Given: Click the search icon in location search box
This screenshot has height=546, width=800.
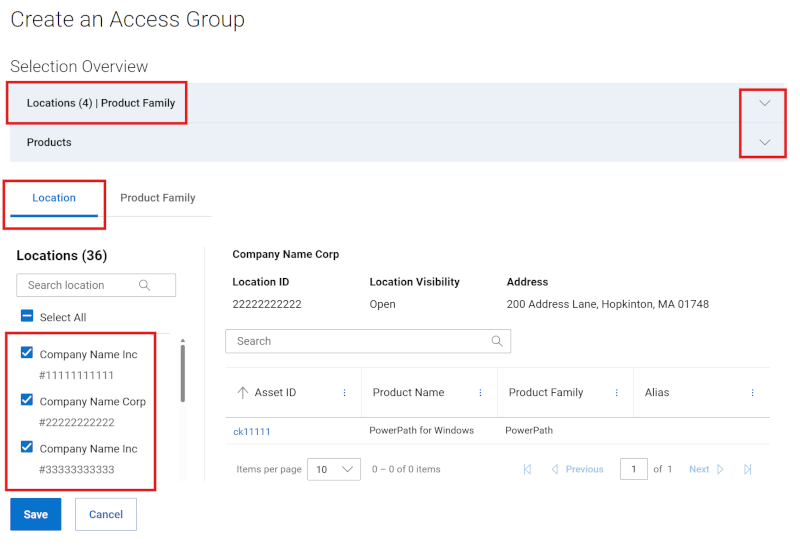Looking at the screenshot, I should tap(145, 285).
